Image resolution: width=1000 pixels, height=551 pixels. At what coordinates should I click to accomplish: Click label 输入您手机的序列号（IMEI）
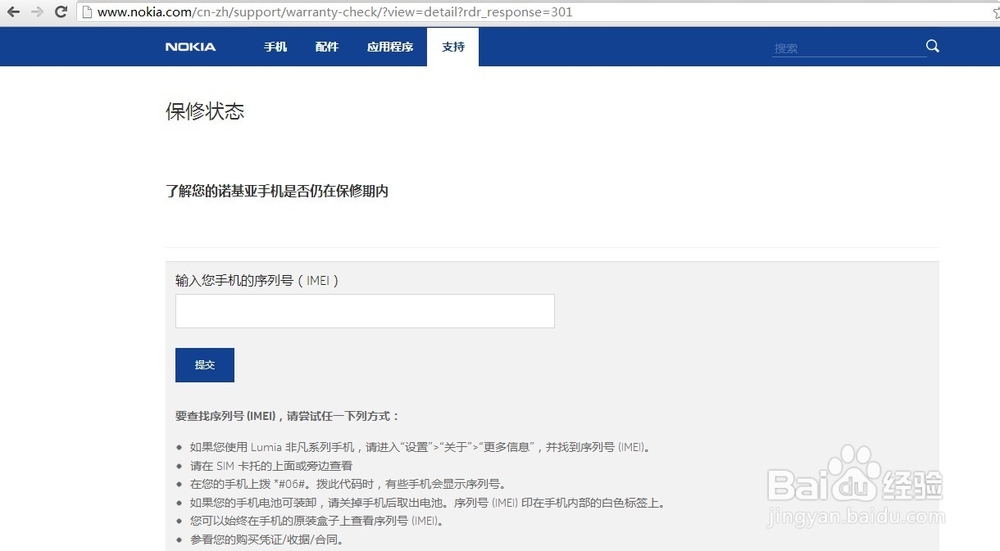pos(257,281)
